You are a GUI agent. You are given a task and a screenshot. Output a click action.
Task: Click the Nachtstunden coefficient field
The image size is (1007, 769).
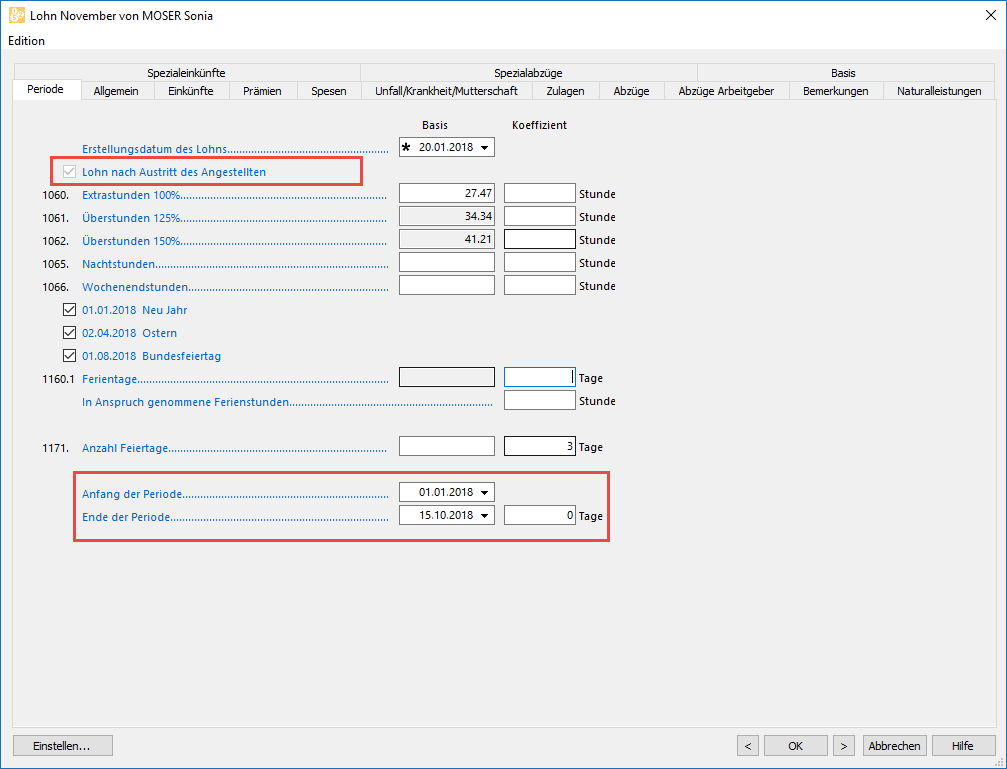click(x=539, y=263)
